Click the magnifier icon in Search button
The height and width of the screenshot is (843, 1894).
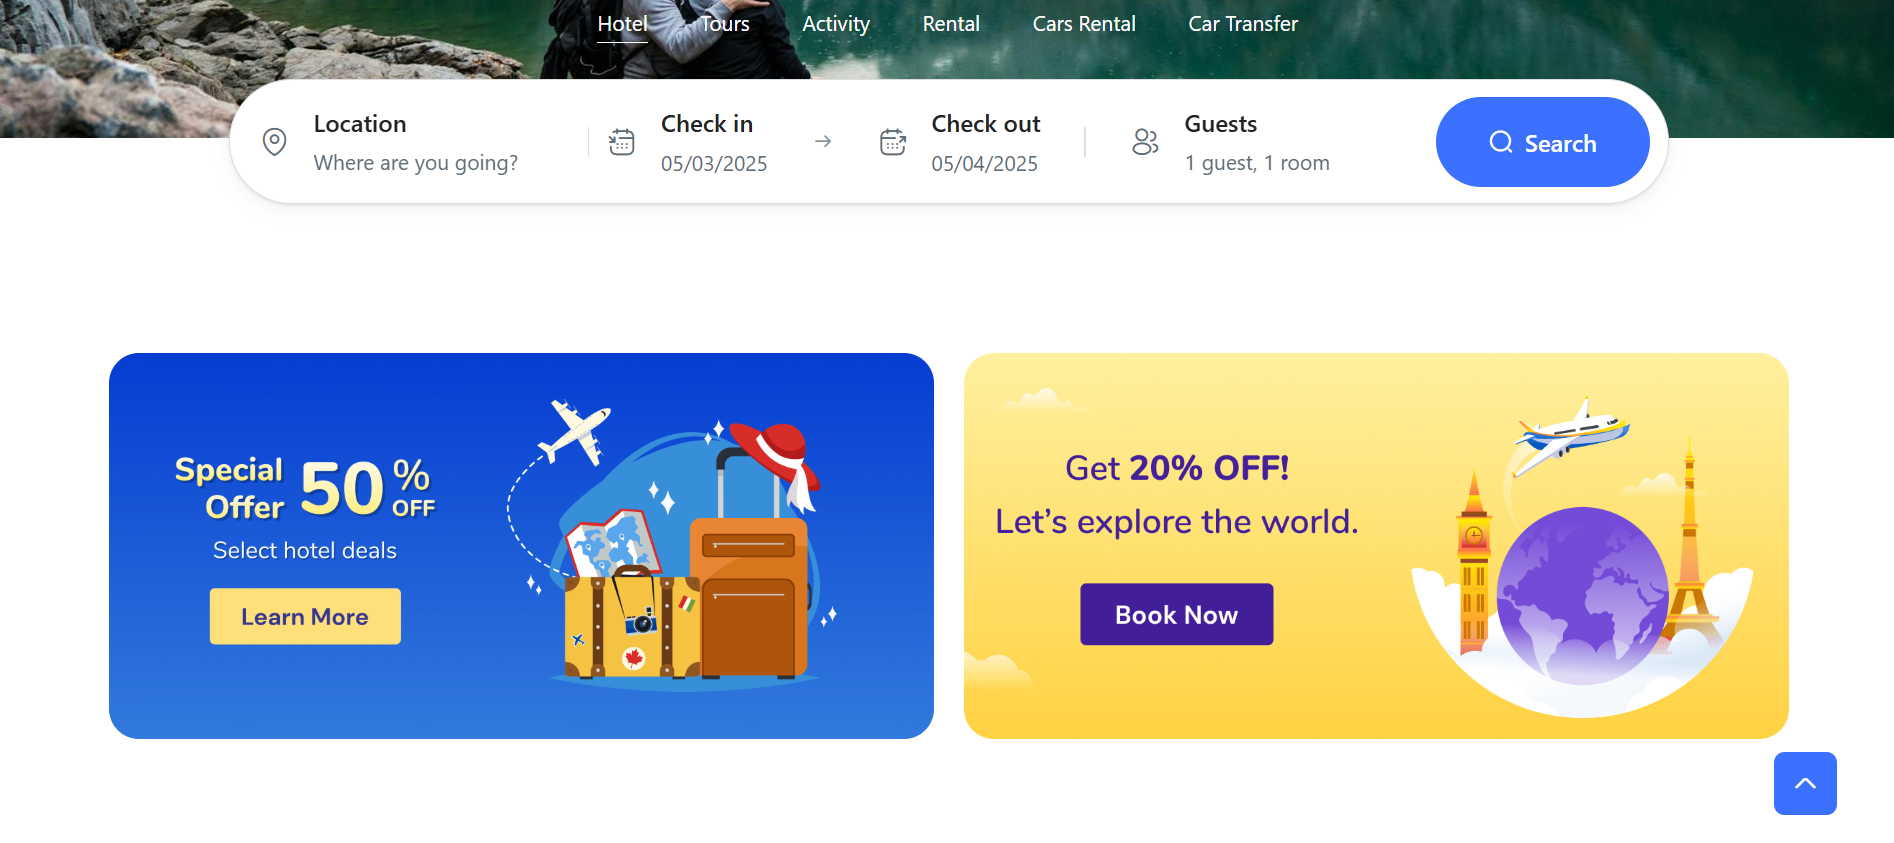tap(1501, 142)
